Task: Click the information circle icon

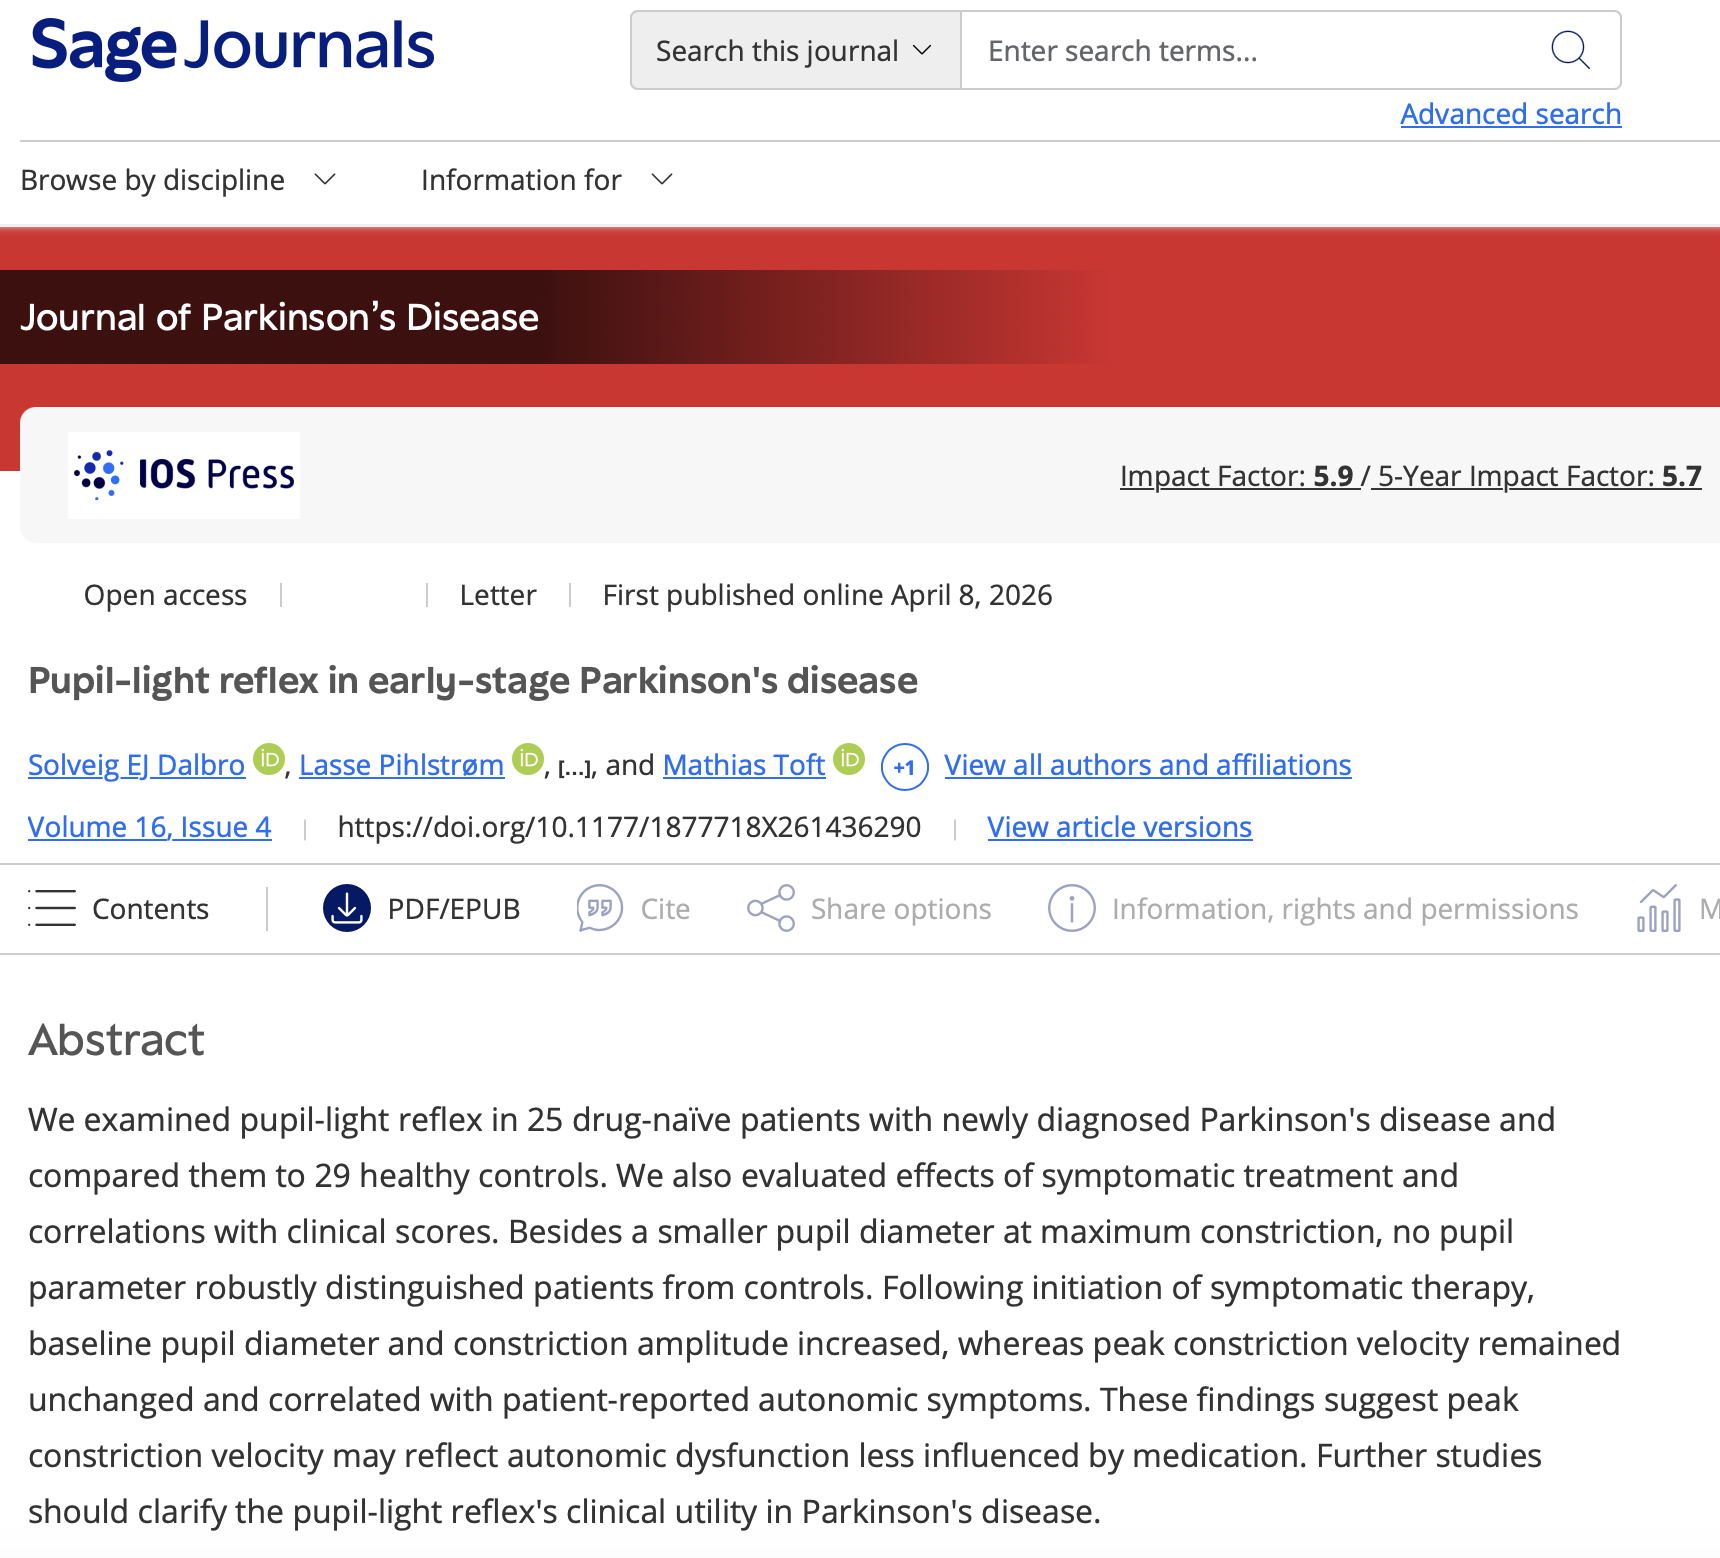Action: coord(1071,908)
